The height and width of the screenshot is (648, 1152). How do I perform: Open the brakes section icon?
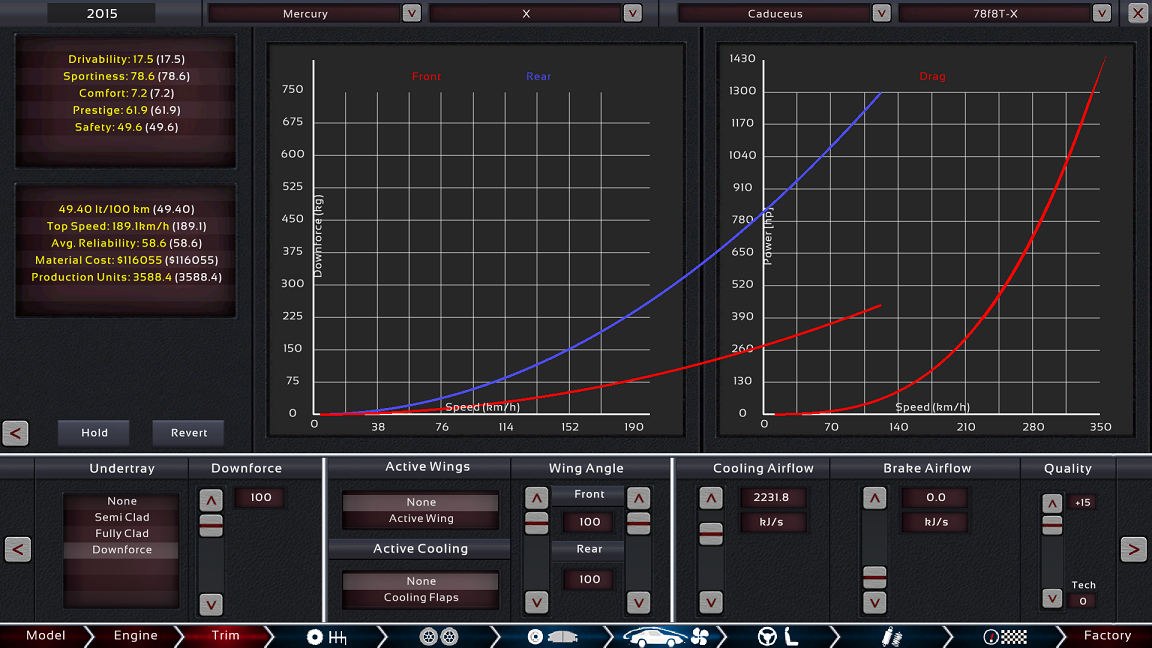pyautogui.click(x=552, y=636)
